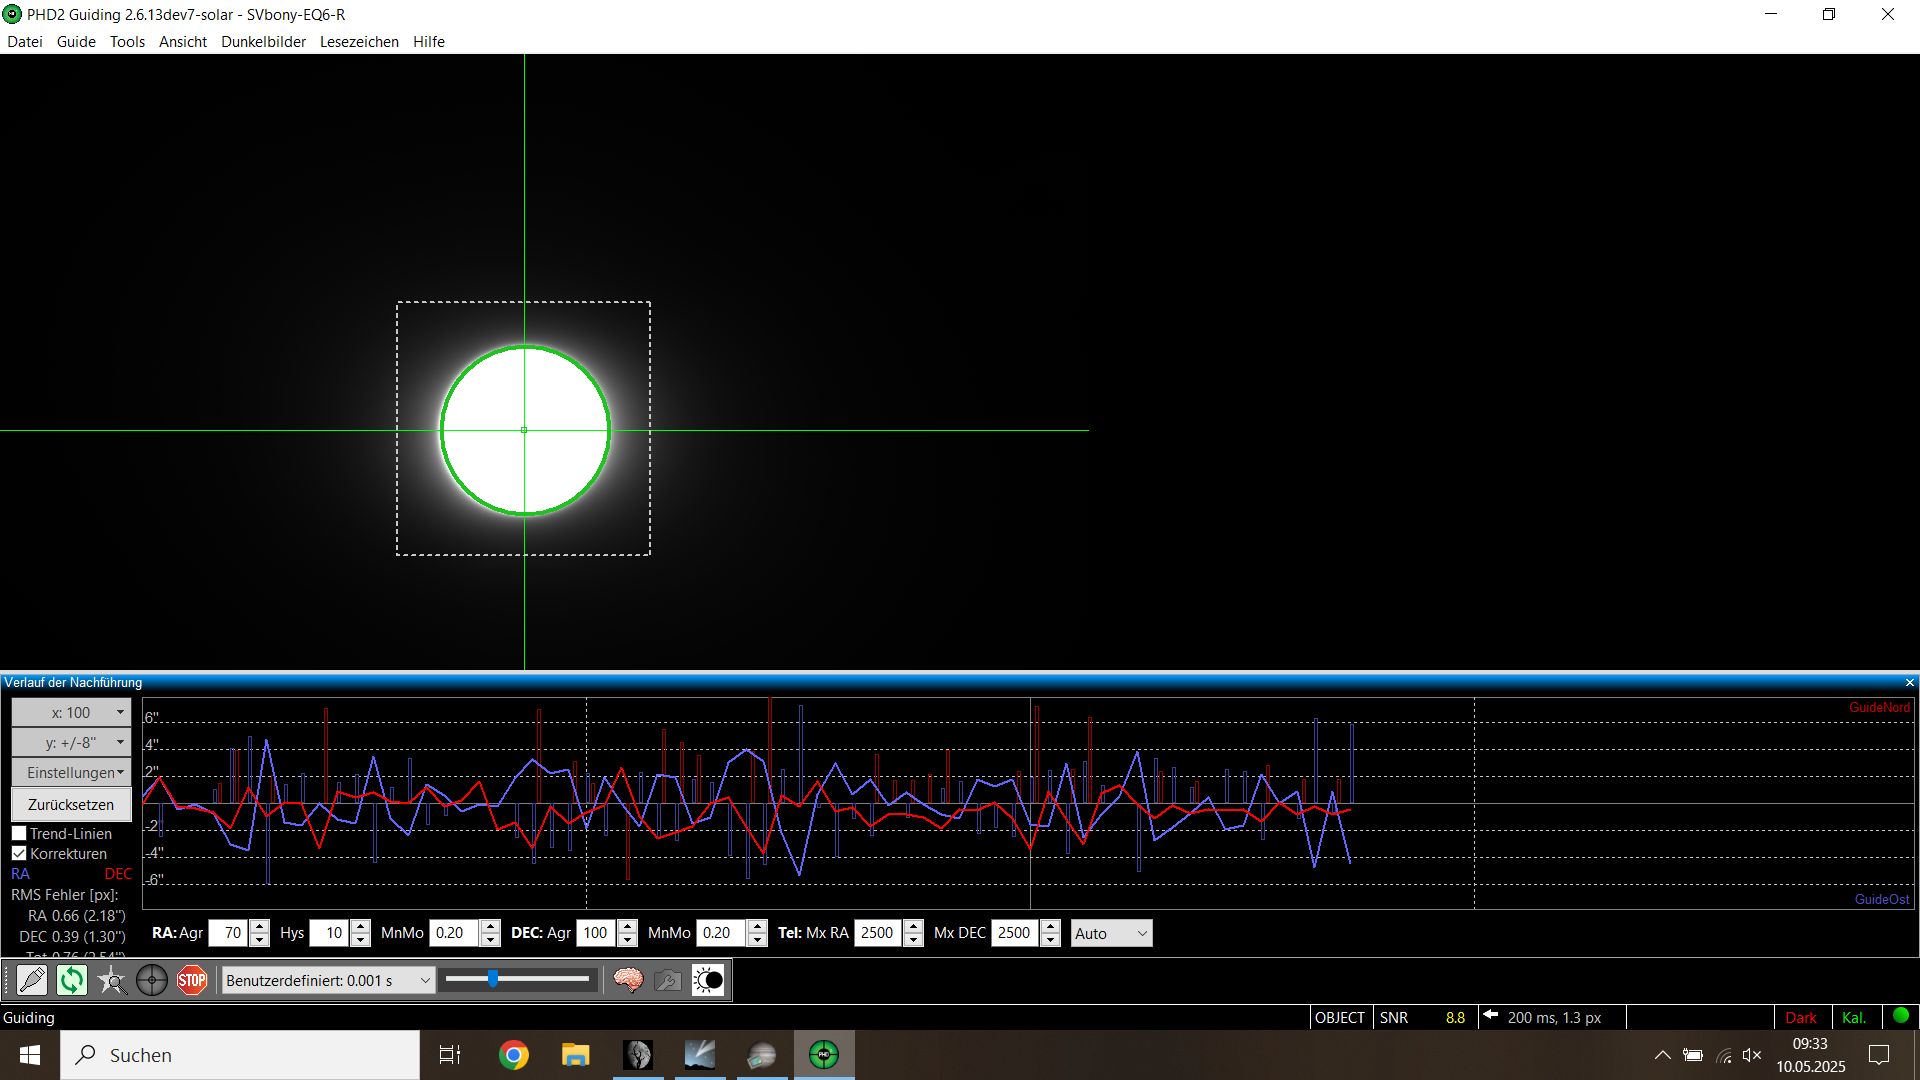Image resolution: width=1920 pixels, height=1080 pixels.
Task: Open Task View on the taskbar
Action: click(x=450, y=1055)
